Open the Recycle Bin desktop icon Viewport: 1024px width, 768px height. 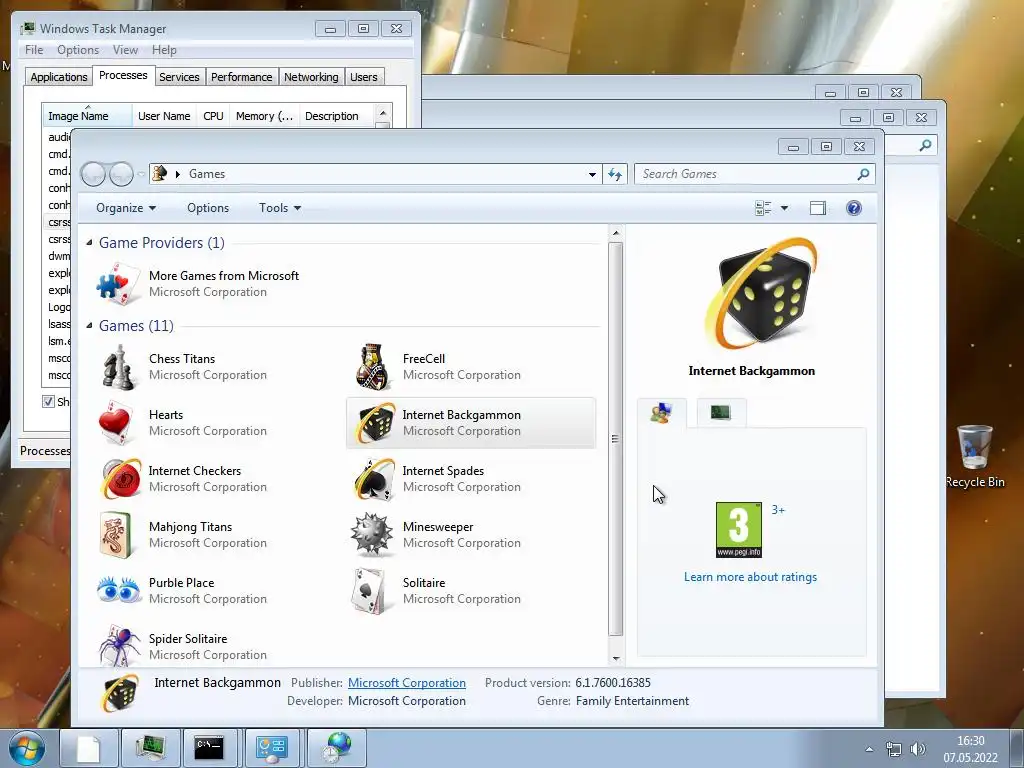click(974, 455)
